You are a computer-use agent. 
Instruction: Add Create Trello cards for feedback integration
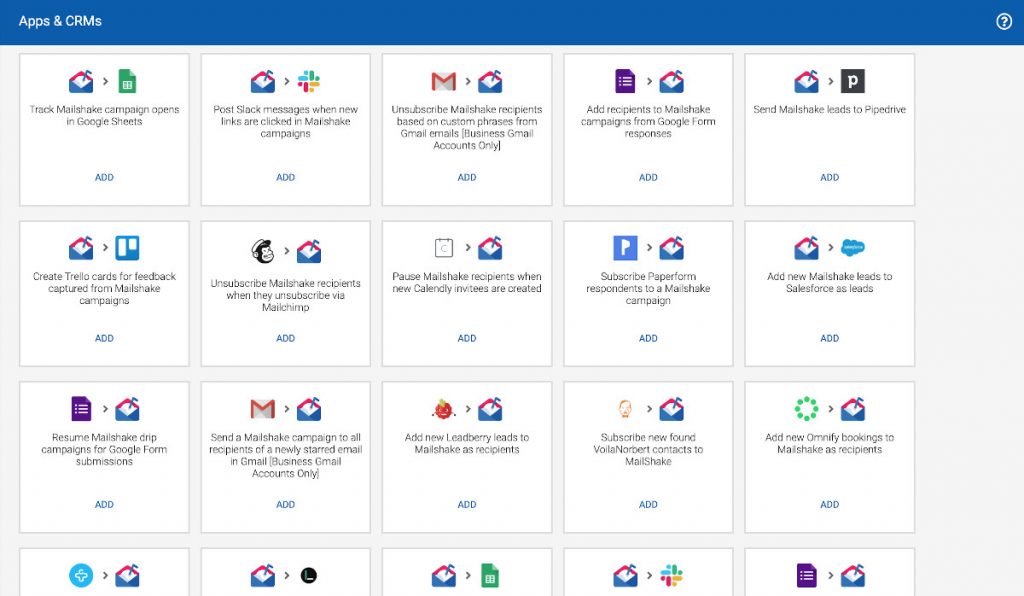coord(104,338)
